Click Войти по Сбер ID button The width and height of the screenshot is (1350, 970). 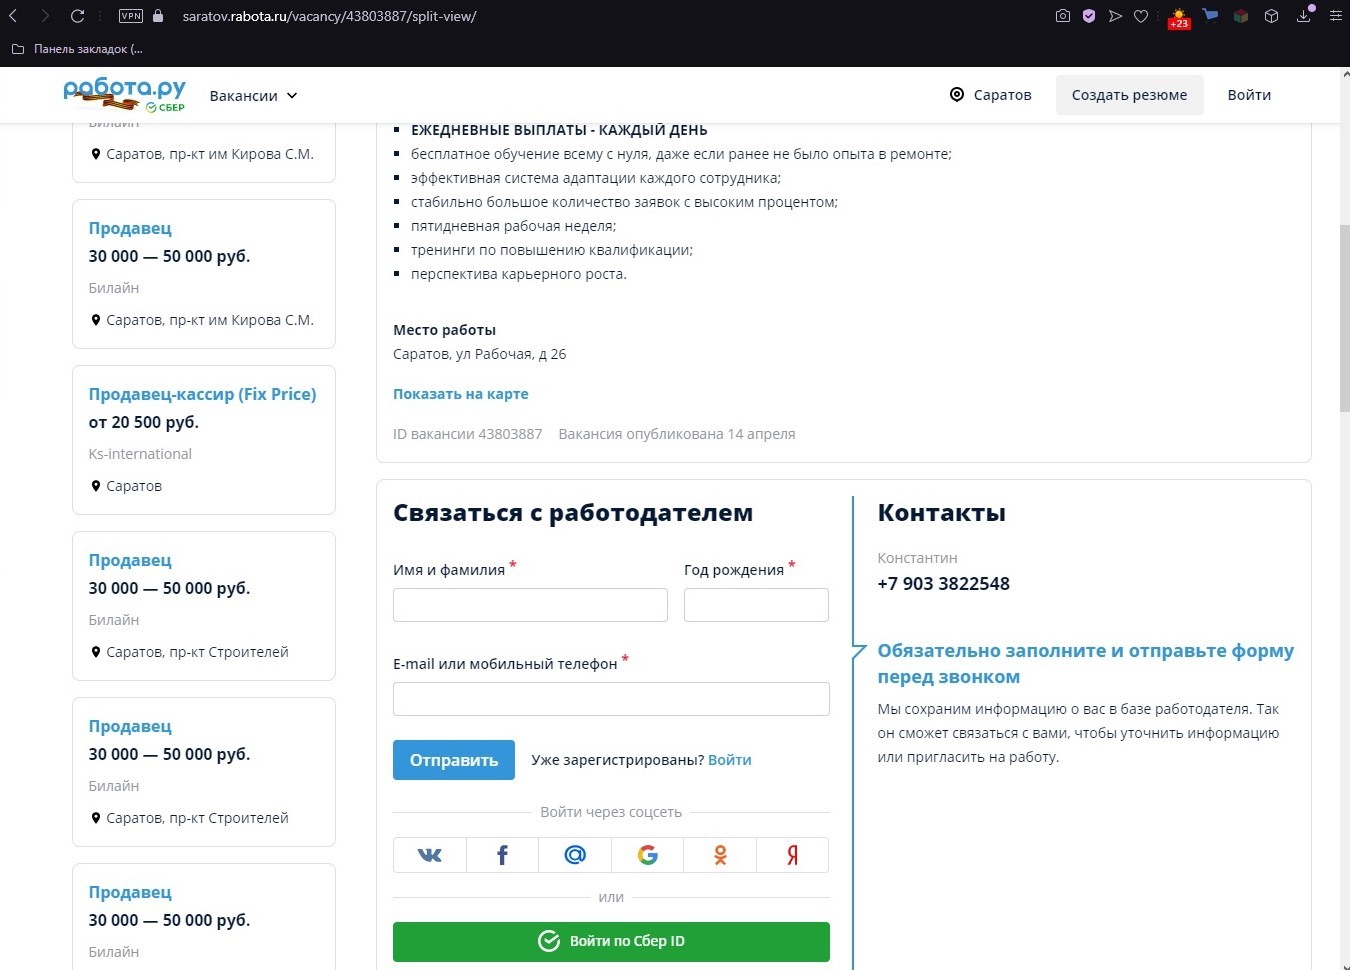(611, 942)
